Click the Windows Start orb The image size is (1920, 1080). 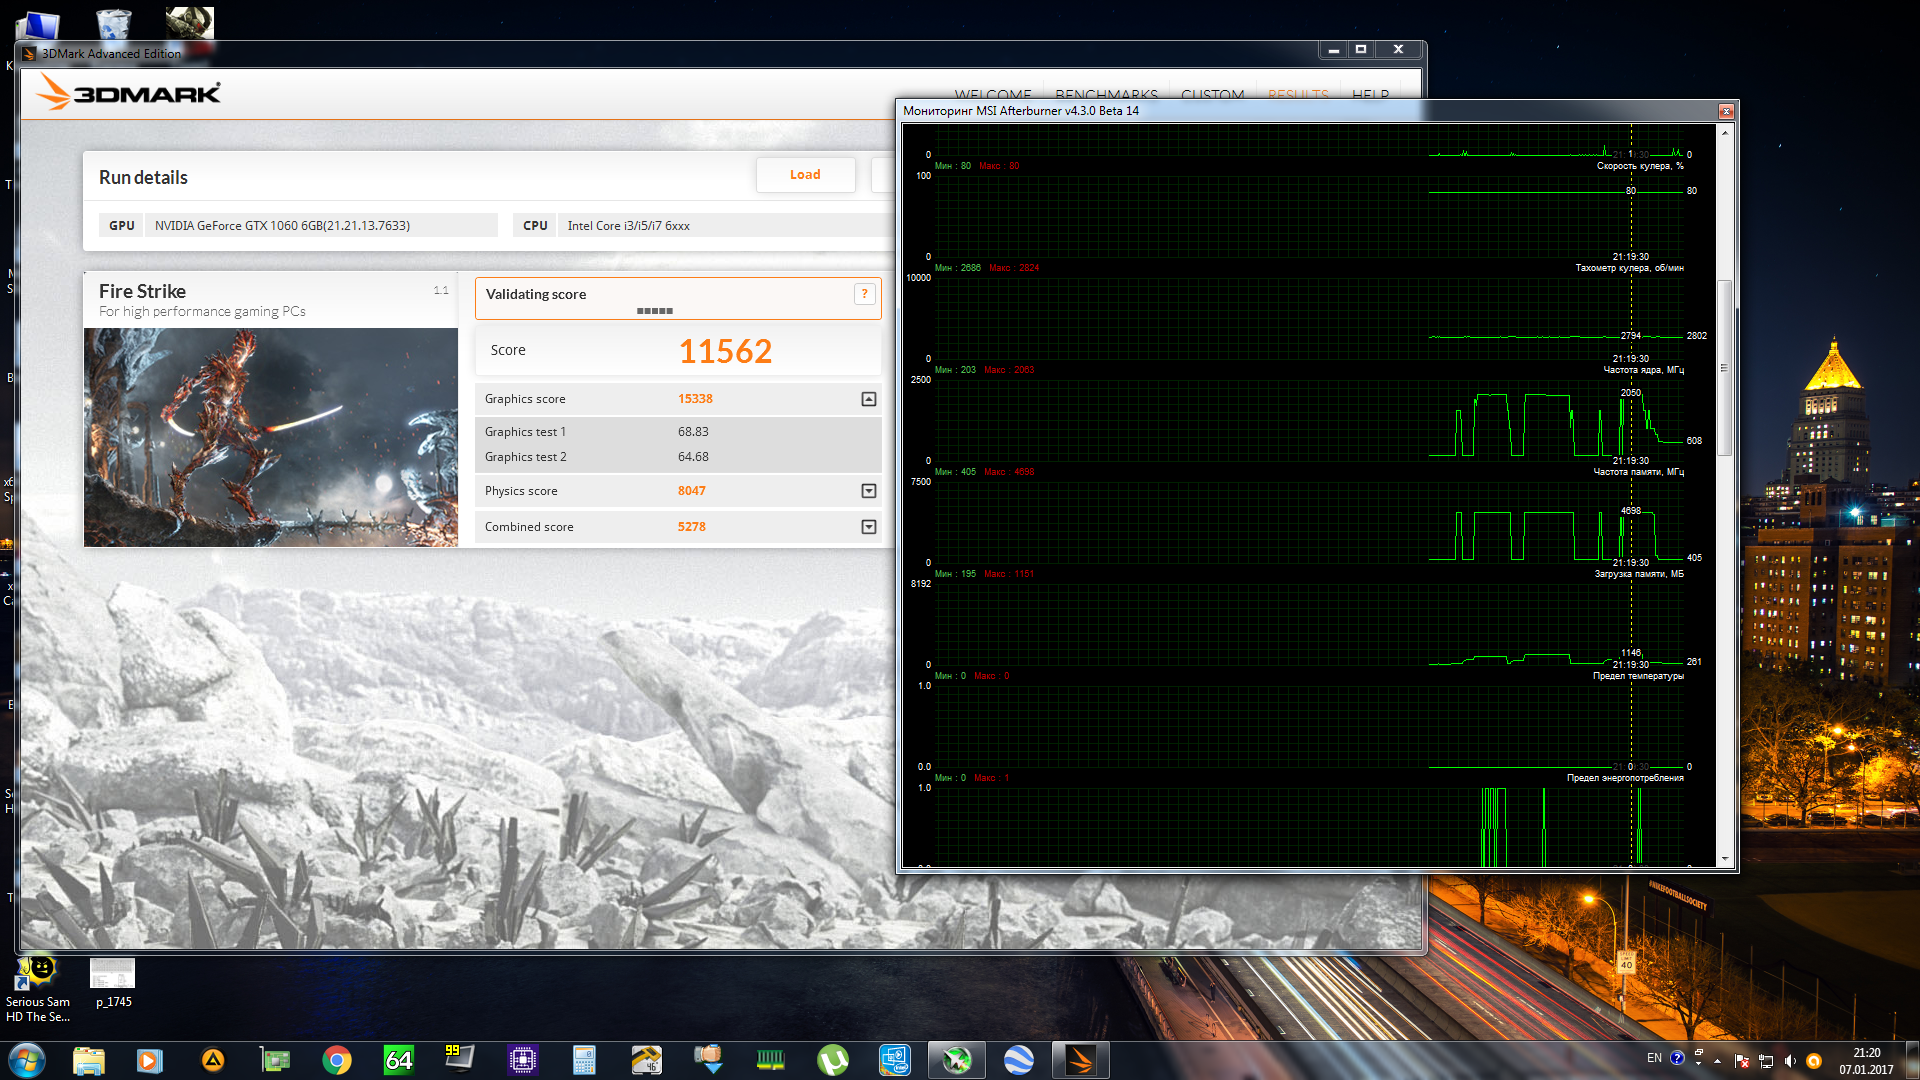coord(27,1060)
